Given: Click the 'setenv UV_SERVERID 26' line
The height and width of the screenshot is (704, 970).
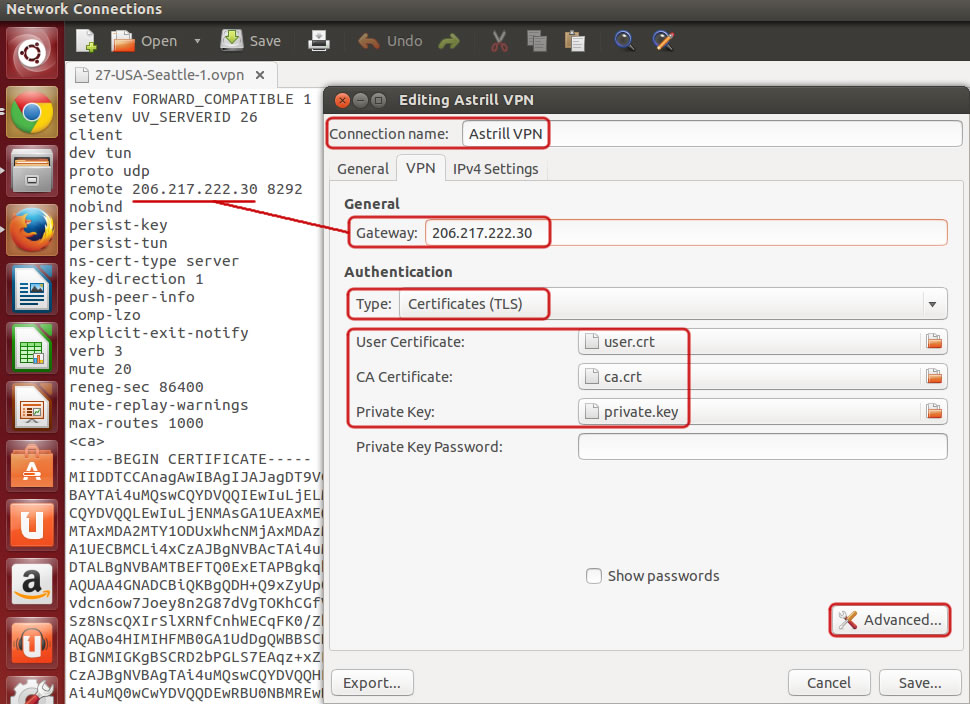Looking at the screenshot, I should tap(163, 117).
